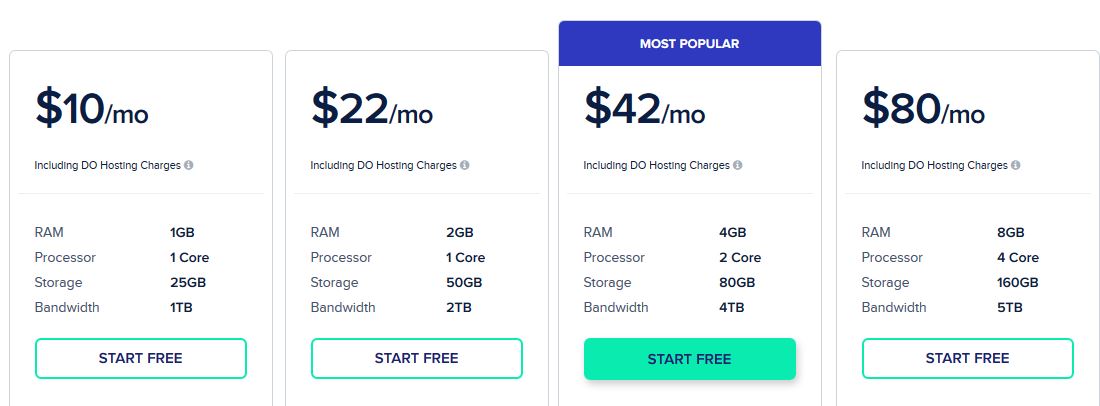Screen dimensions: 1100x406
Task: Click the info icon in the $22 plan
Action: click(x=465, y=165)
